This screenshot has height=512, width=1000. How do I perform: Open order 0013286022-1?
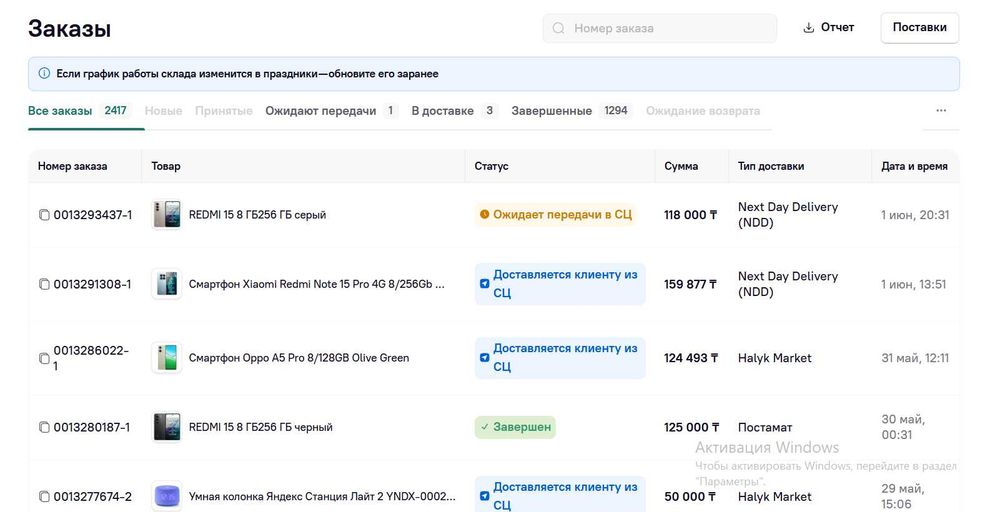coord(91,358)
